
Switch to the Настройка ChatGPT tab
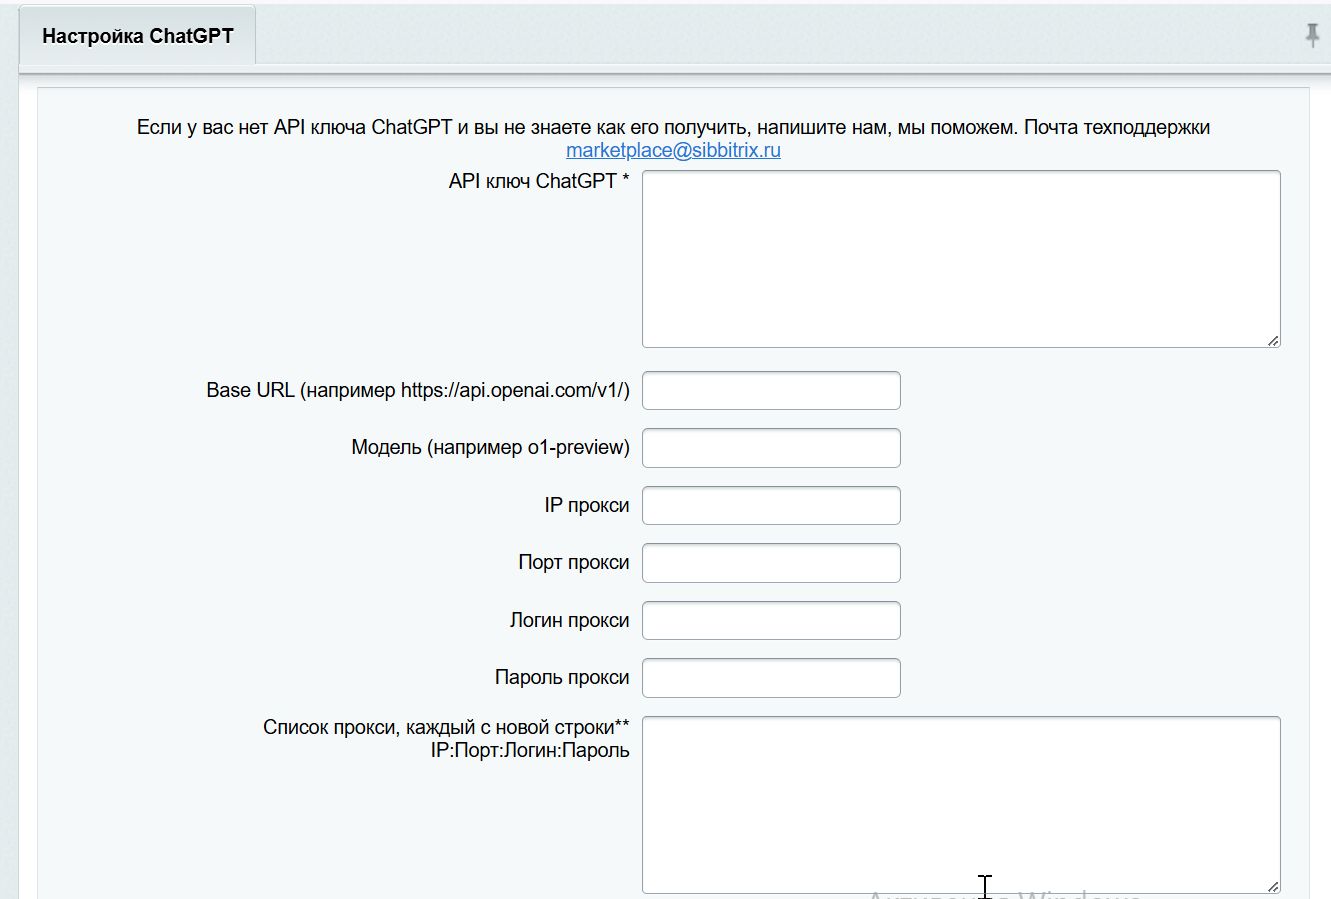pos(137,33)
